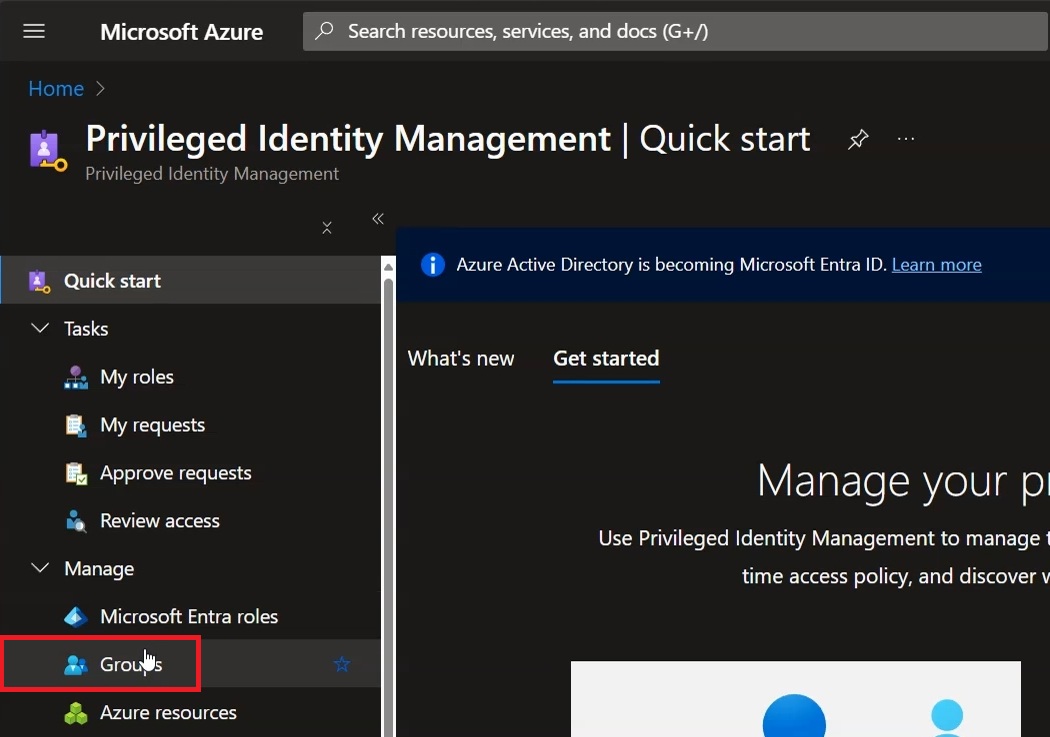Click the Approve requests icon

tap(76, 474)
